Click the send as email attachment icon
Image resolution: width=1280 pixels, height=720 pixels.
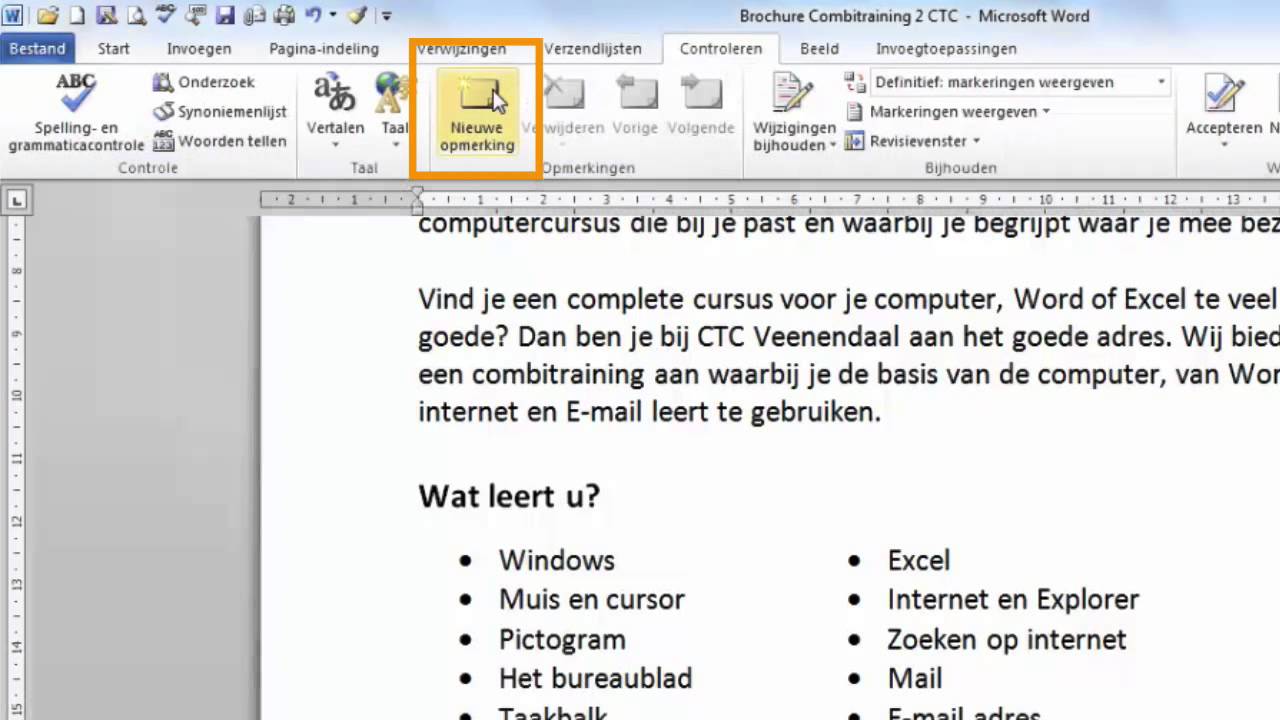pyautogui.click(x=255, y=15)
